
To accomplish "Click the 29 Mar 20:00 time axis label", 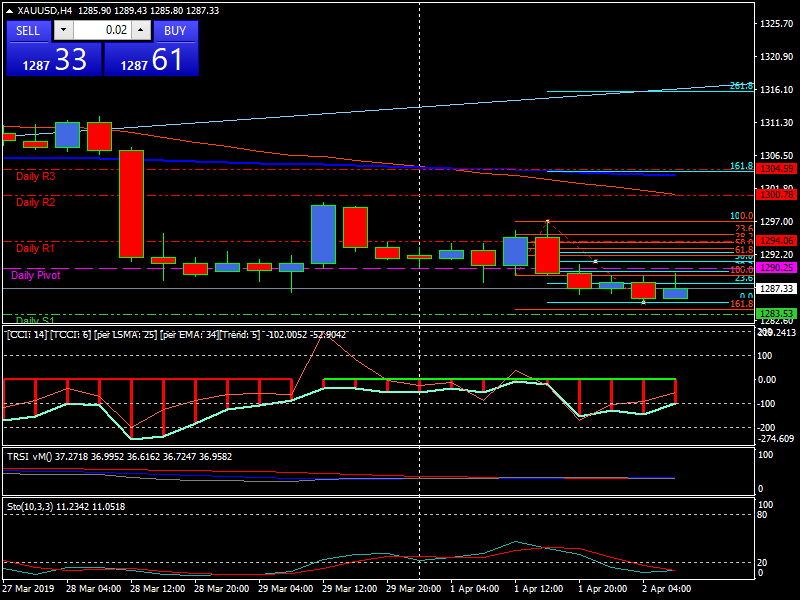I will coord(416,590).
